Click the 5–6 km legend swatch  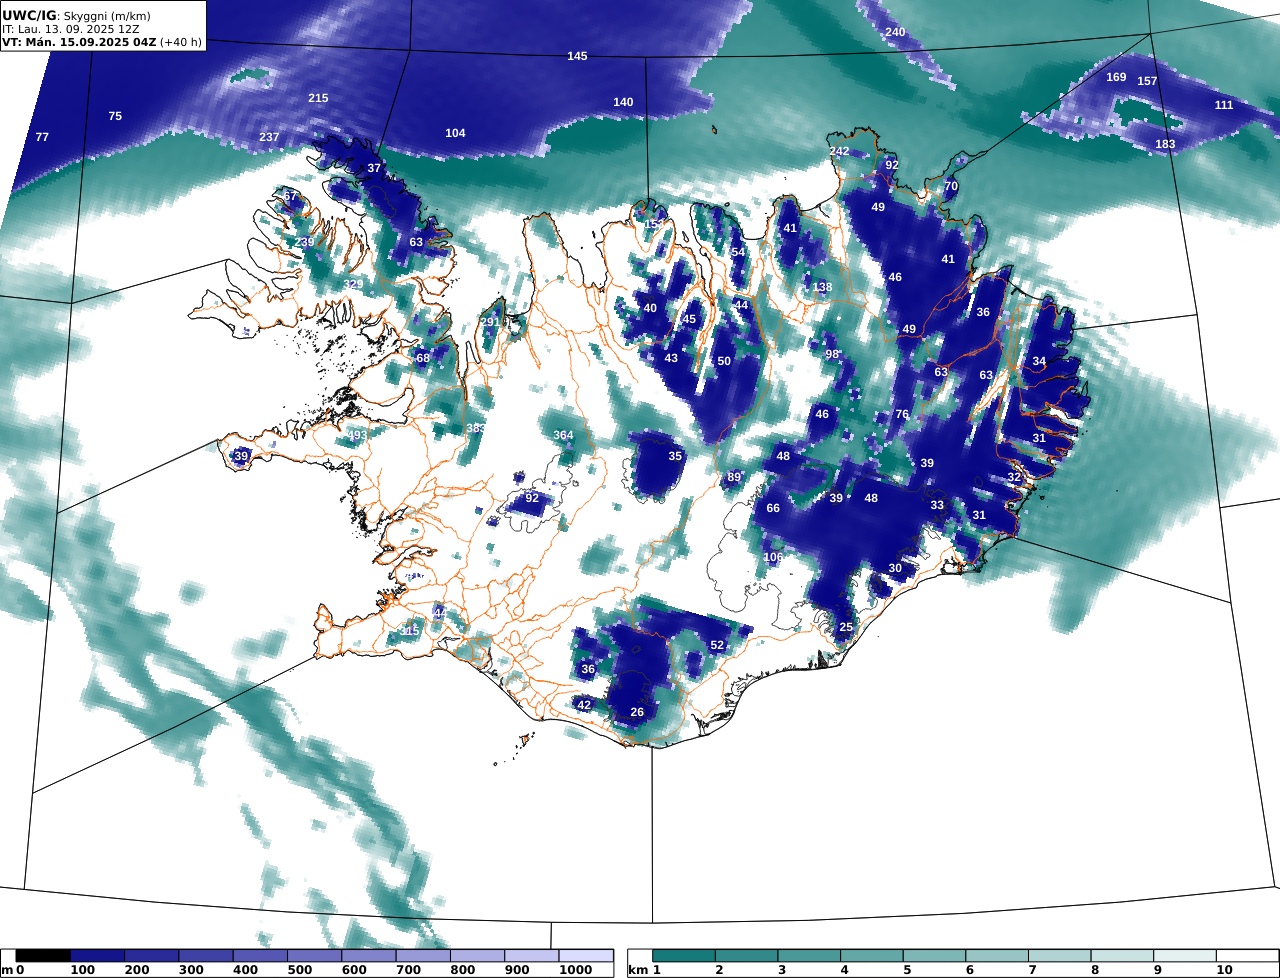point(933,957)
